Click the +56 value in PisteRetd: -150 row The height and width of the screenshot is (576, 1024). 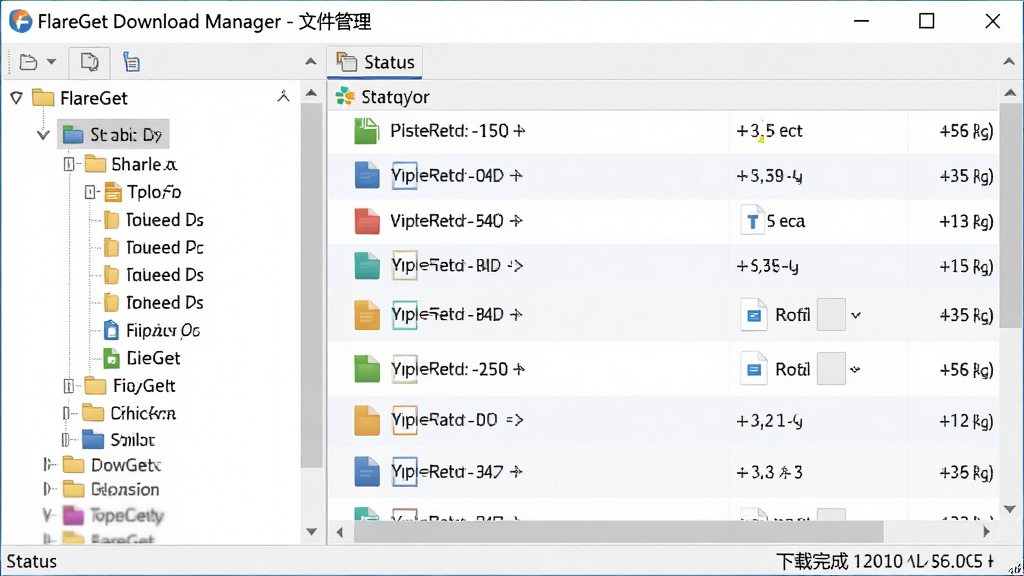(966, 131)
